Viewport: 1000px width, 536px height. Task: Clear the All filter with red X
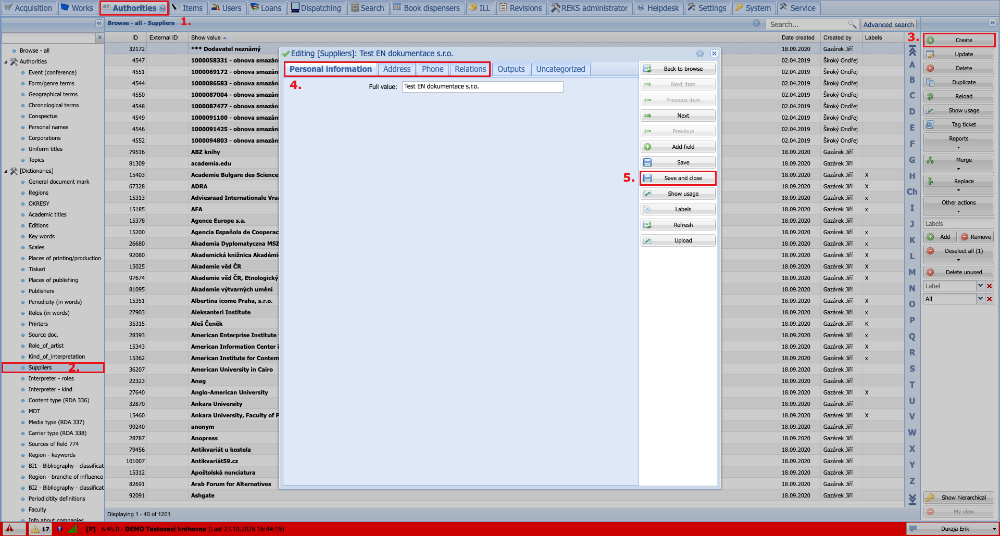pos(990,299)
